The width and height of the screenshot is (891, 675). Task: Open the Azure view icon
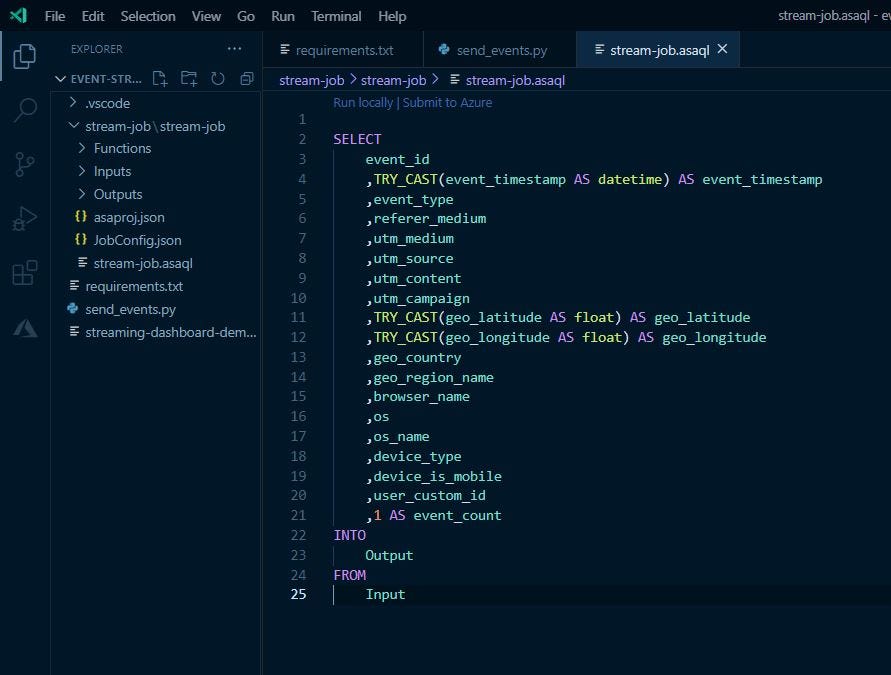[25, 327]
